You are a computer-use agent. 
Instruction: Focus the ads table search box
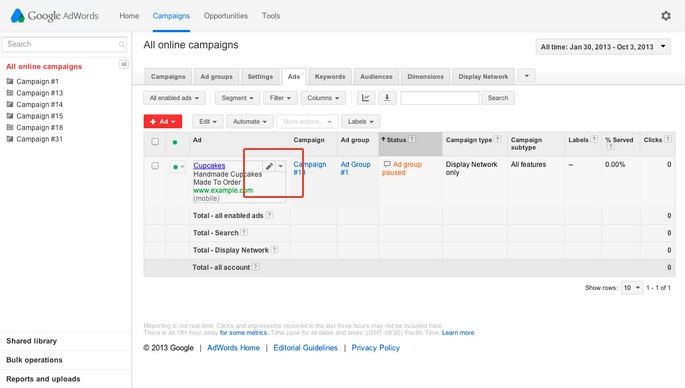[x=439, y=98]
